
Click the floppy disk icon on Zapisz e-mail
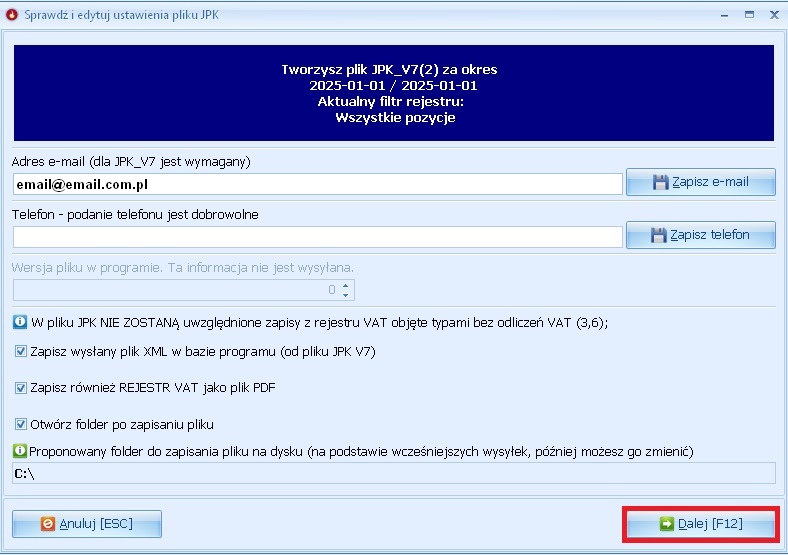pyautogui.click(x=660, y=182)
